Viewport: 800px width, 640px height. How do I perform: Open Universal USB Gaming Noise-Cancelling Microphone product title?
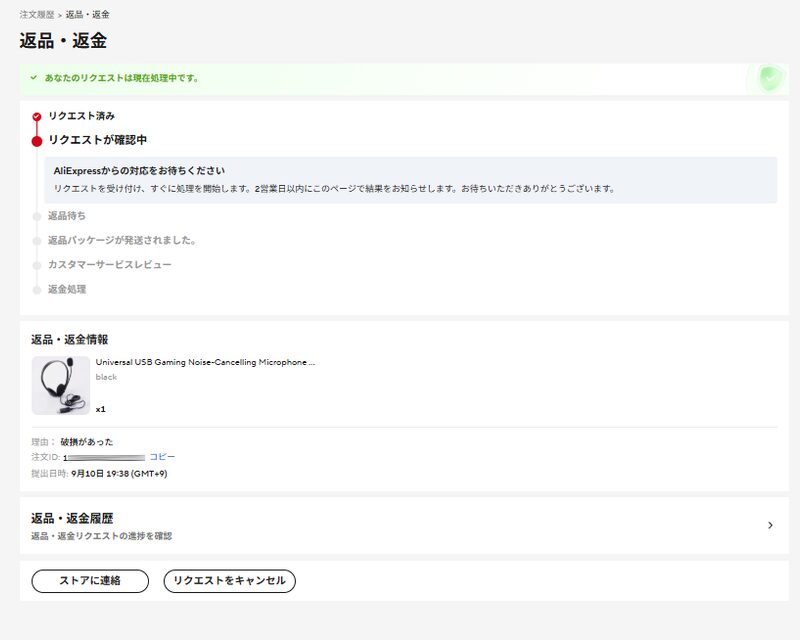[206, 362]
